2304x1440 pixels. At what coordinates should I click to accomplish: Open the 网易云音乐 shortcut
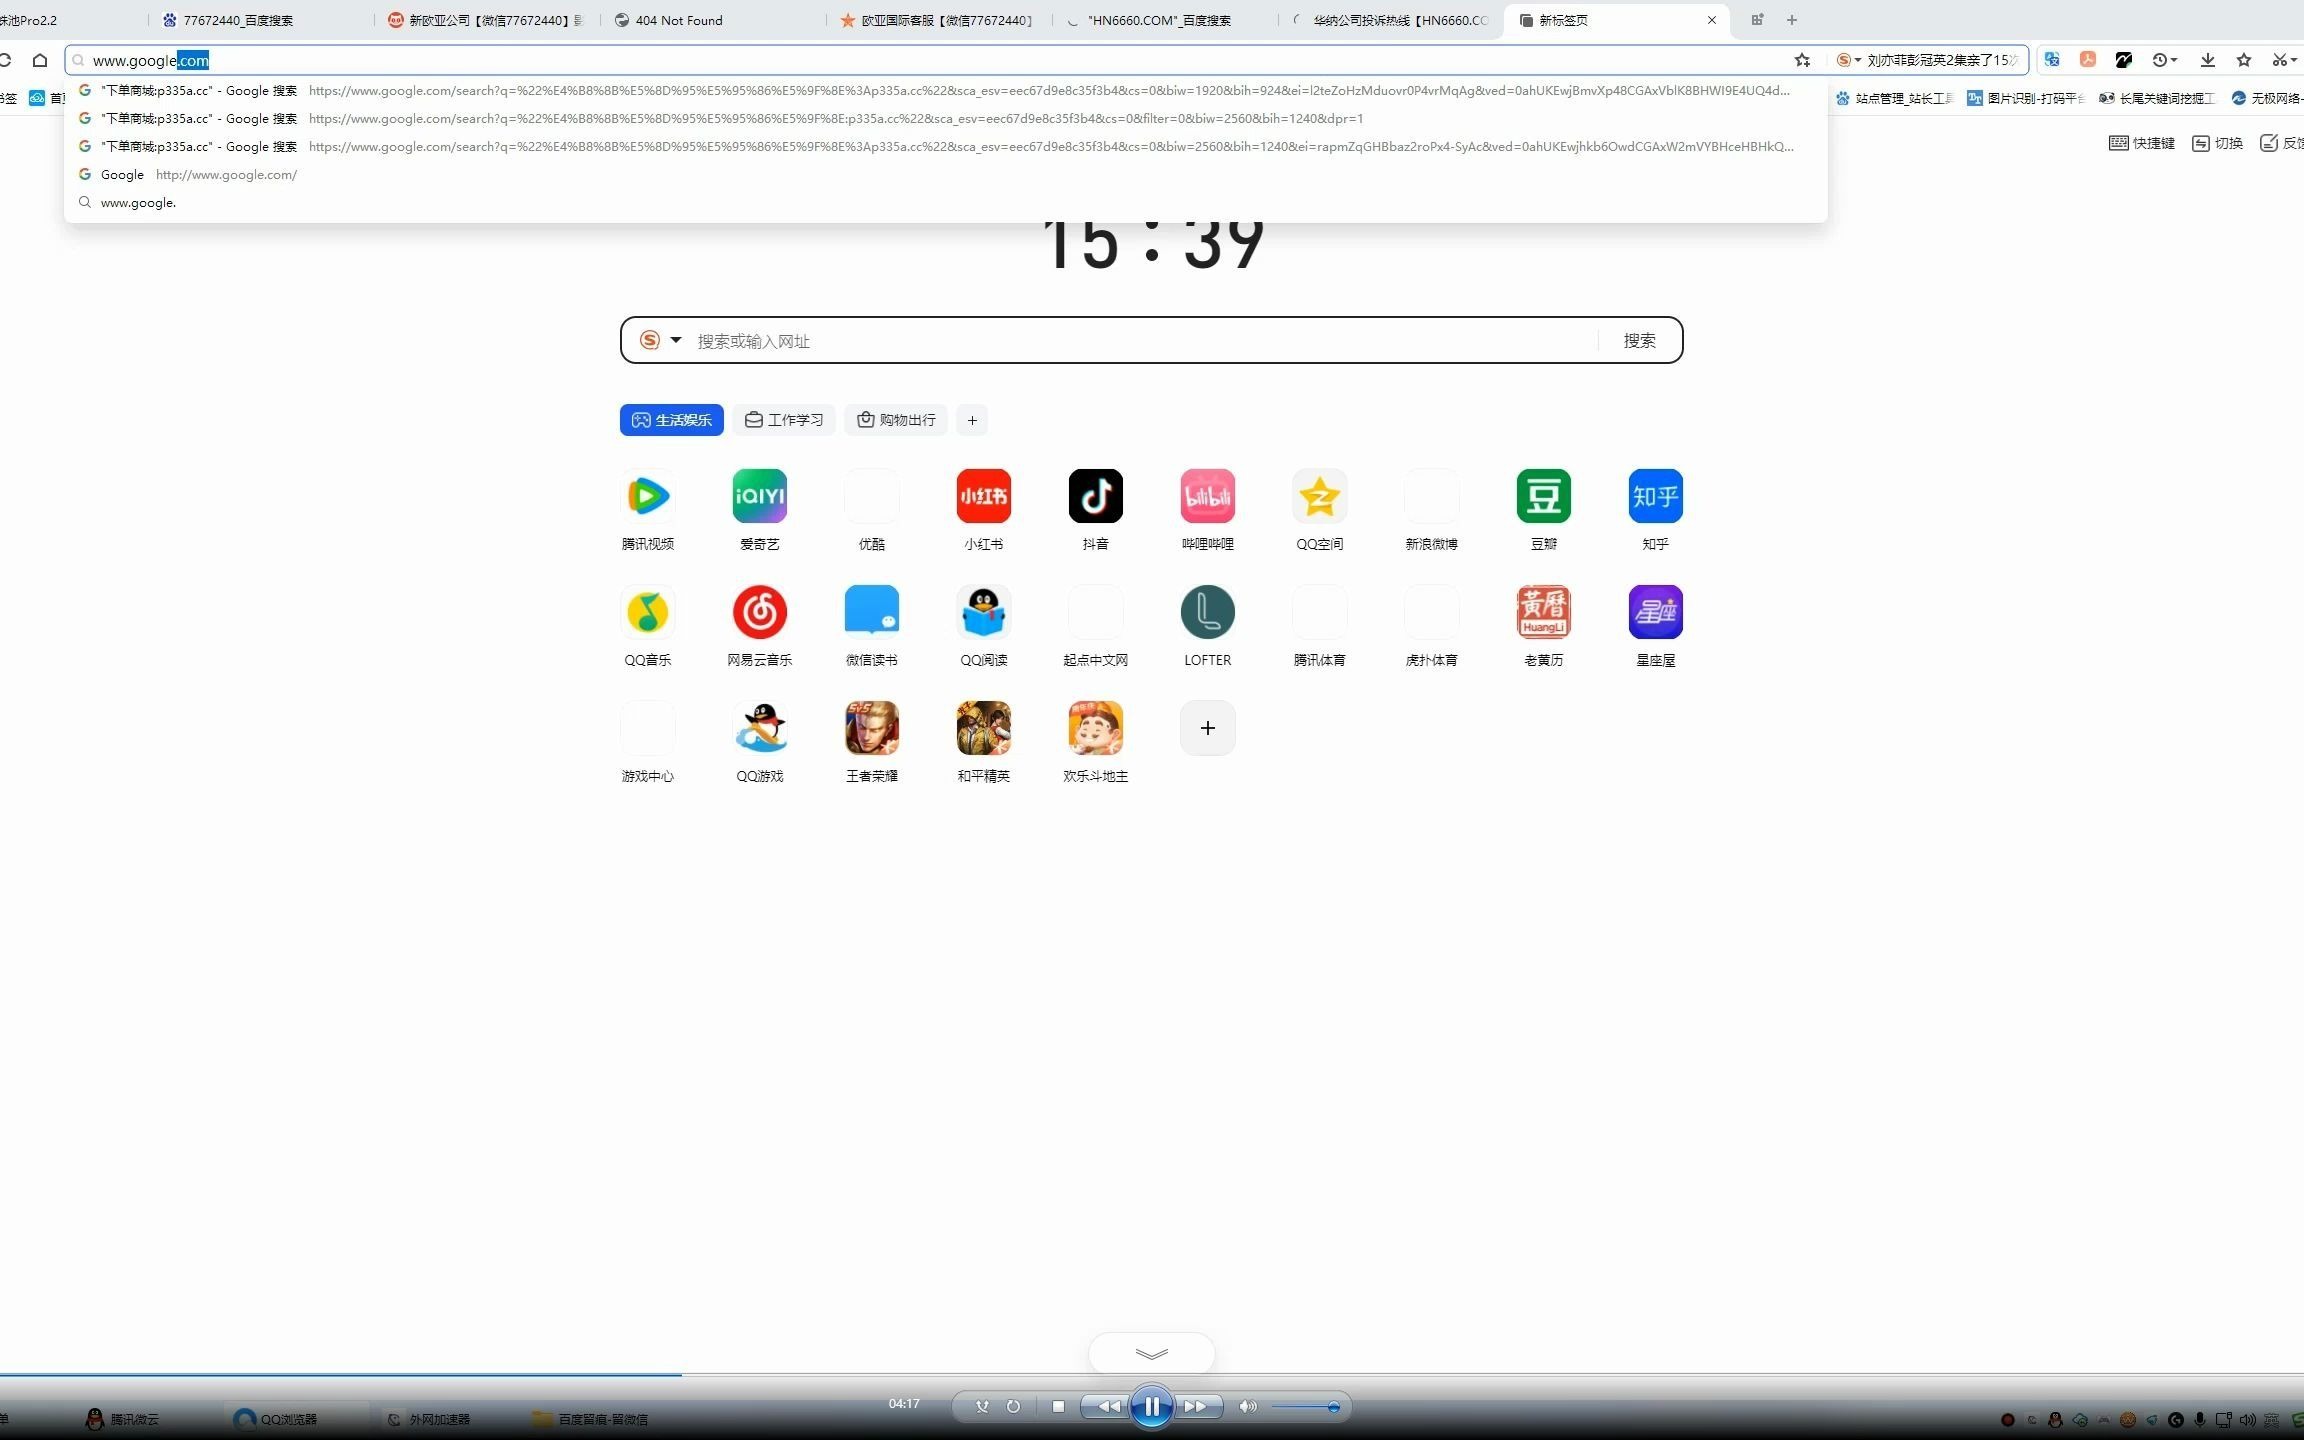(x=760, y=612)
